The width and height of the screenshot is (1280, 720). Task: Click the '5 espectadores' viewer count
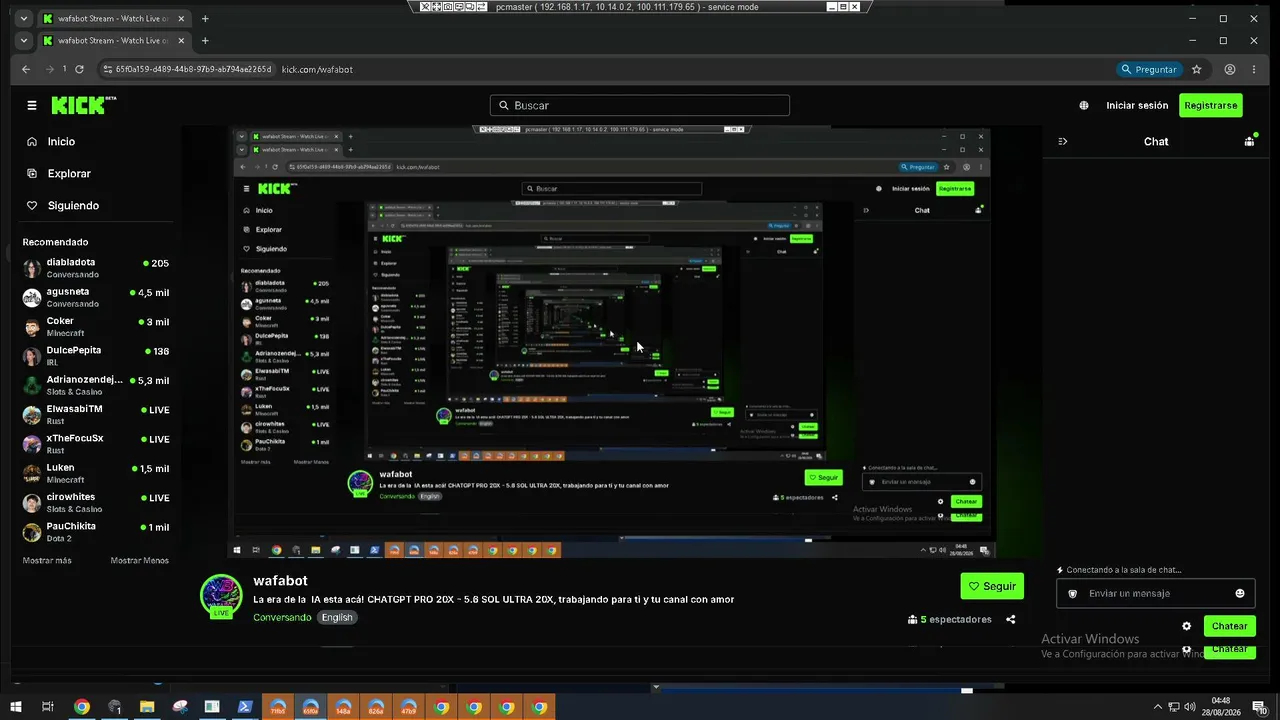(950, 619)
